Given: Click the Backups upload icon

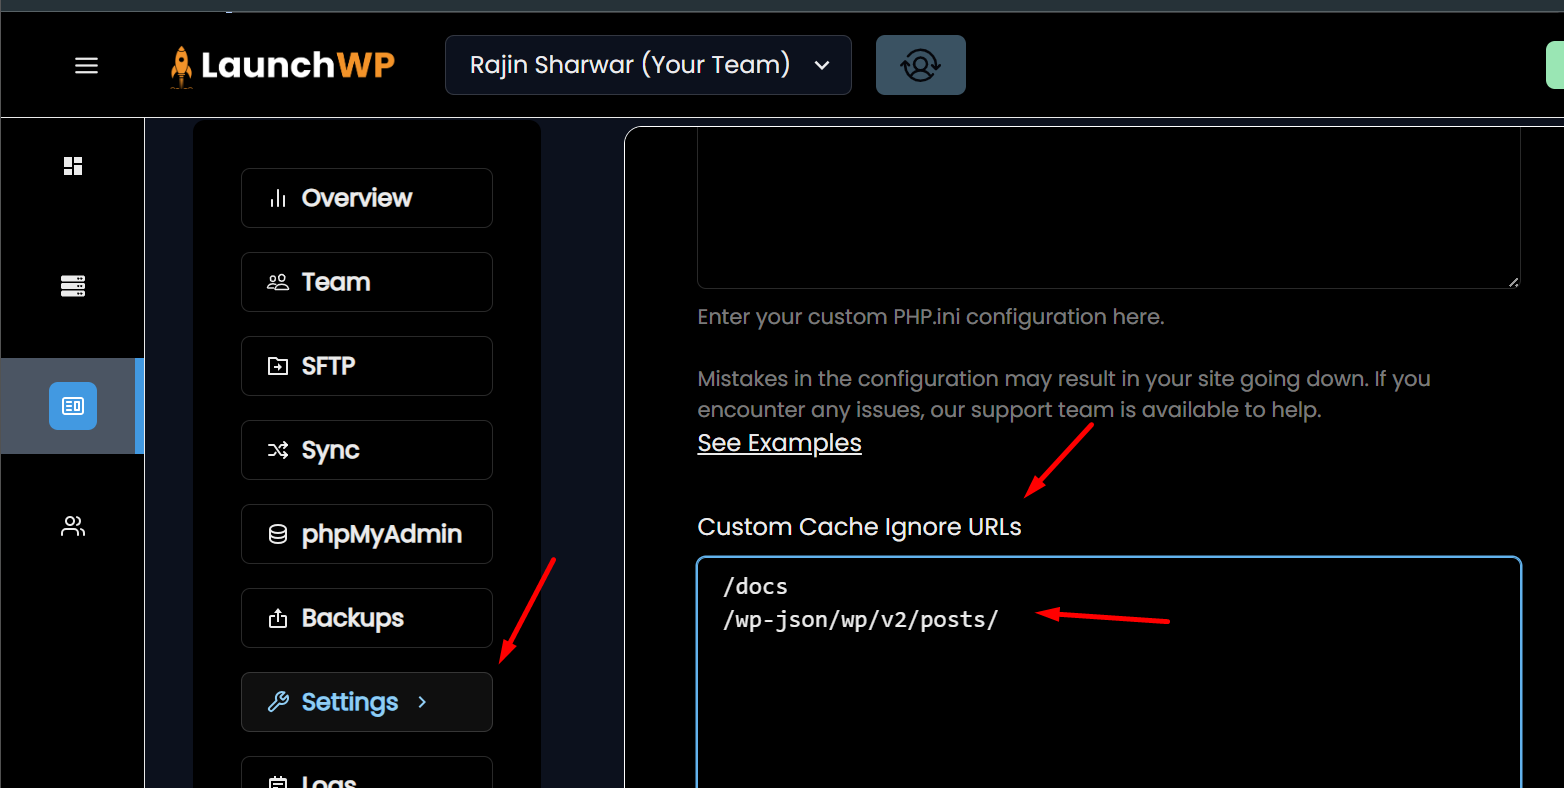Looking at the screenshot, I should pos(278,618).
